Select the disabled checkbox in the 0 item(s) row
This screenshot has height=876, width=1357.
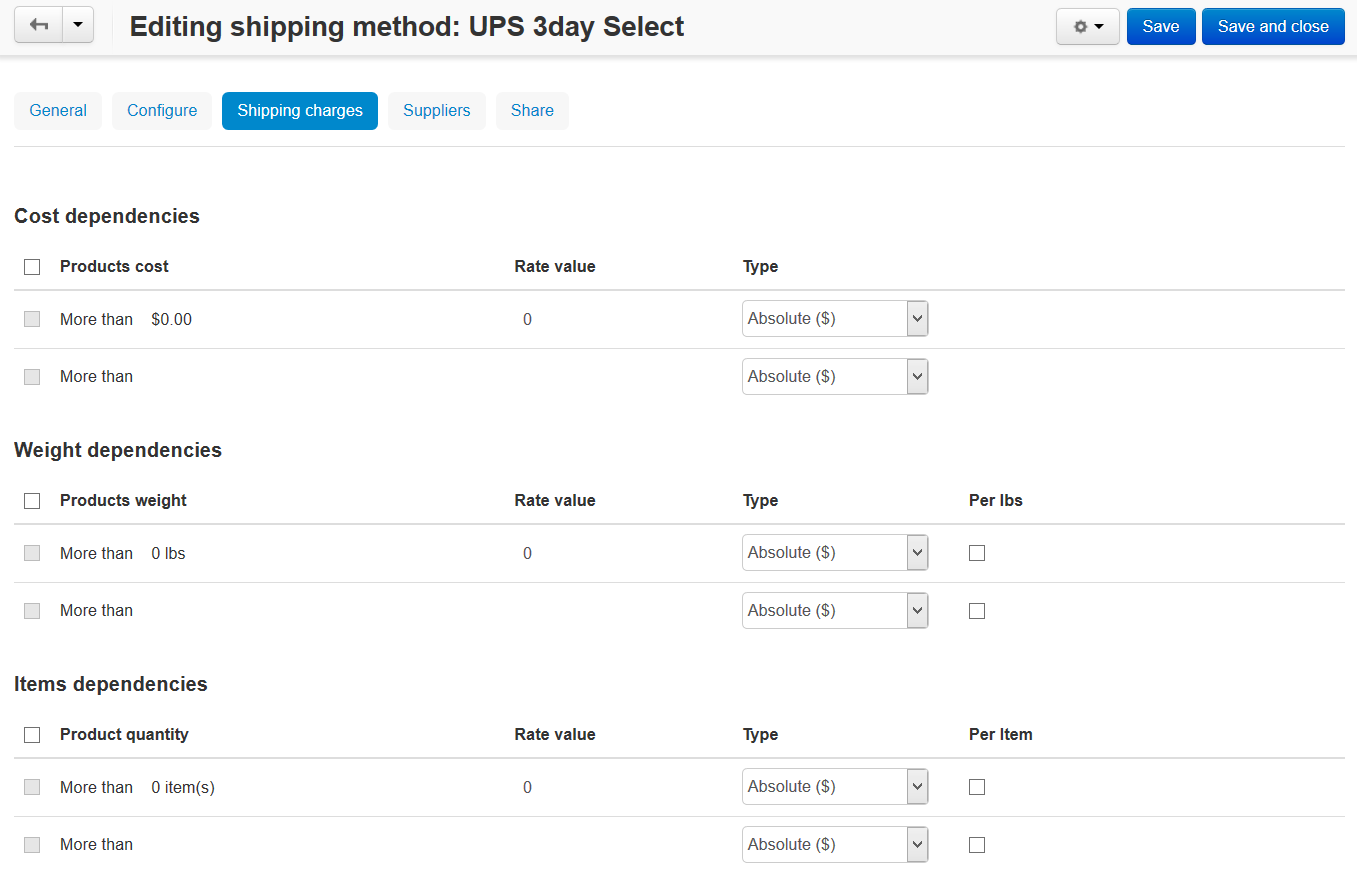(32, 787)
